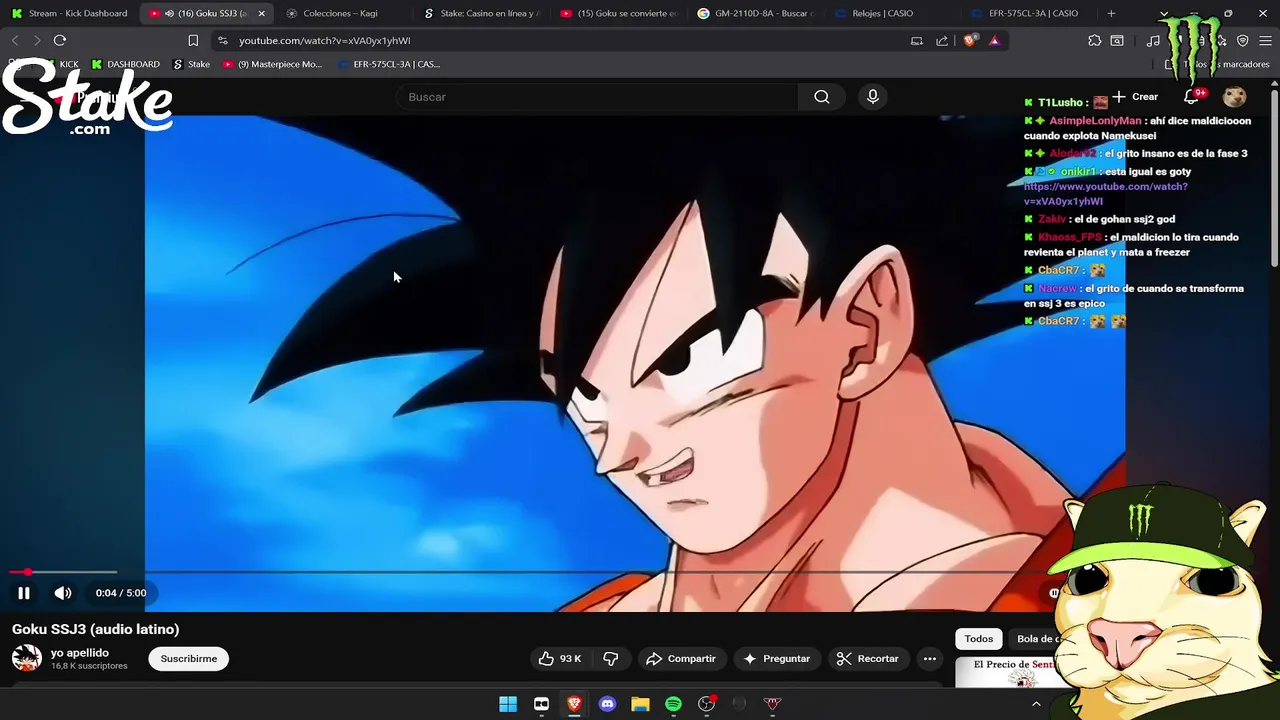Select the Todos filter chip
Viewport: 1280px width, 720px height.
(979, 639)
